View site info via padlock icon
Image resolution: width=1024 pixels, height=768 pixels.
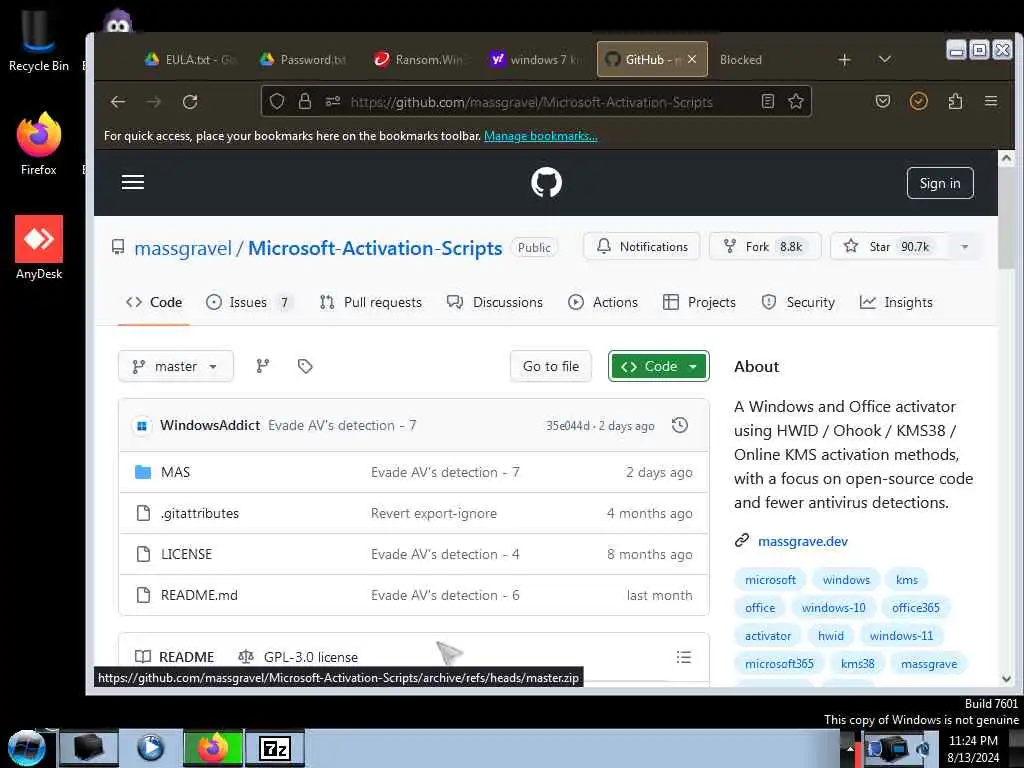[x=304, y=102]
